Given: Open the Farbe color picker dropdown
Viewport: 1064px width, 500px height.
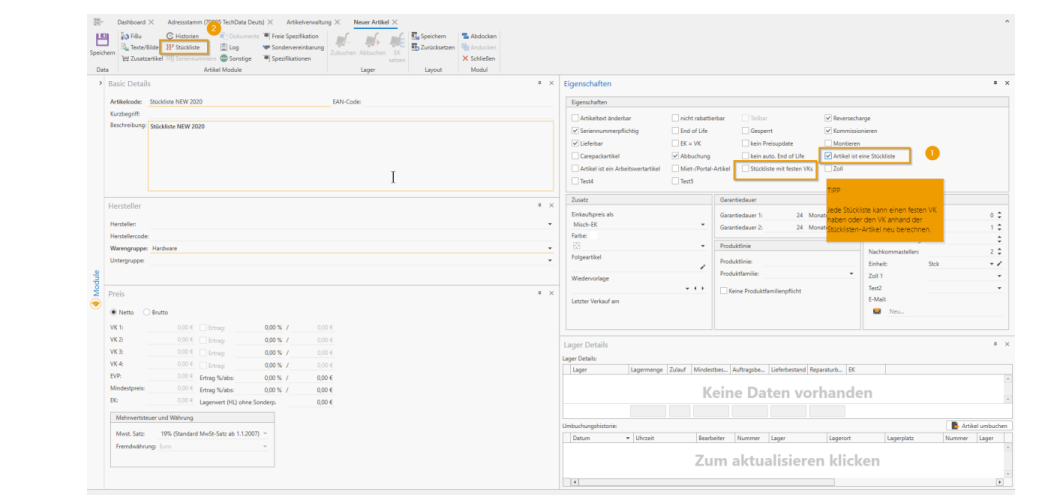Looking at the screenshot, I should coord(702,246).
